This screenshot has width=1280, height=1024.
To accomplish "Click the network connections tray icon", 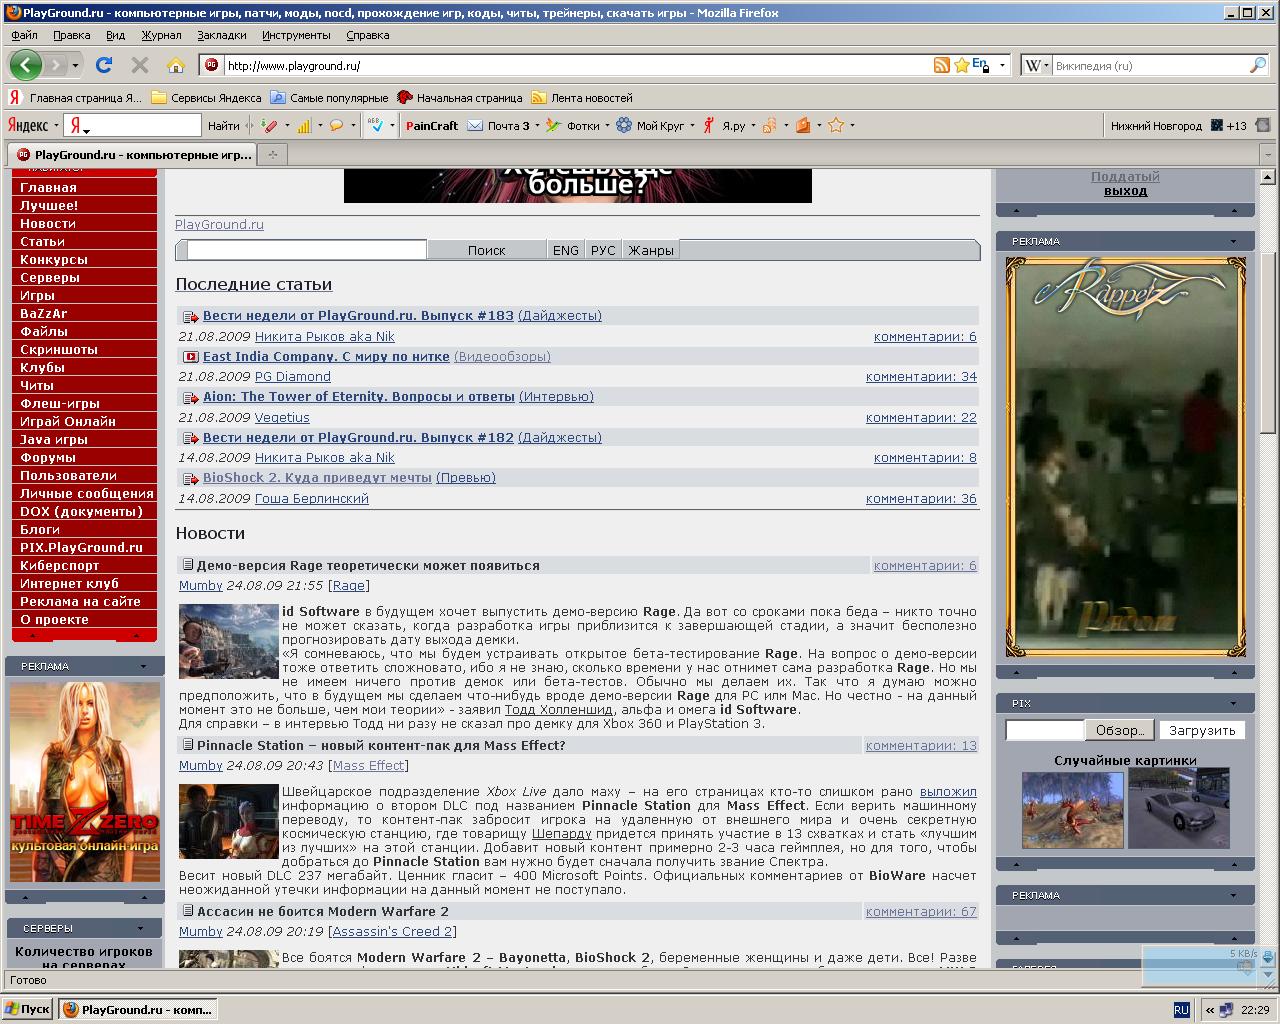I will click(x=1226, y=1010).
